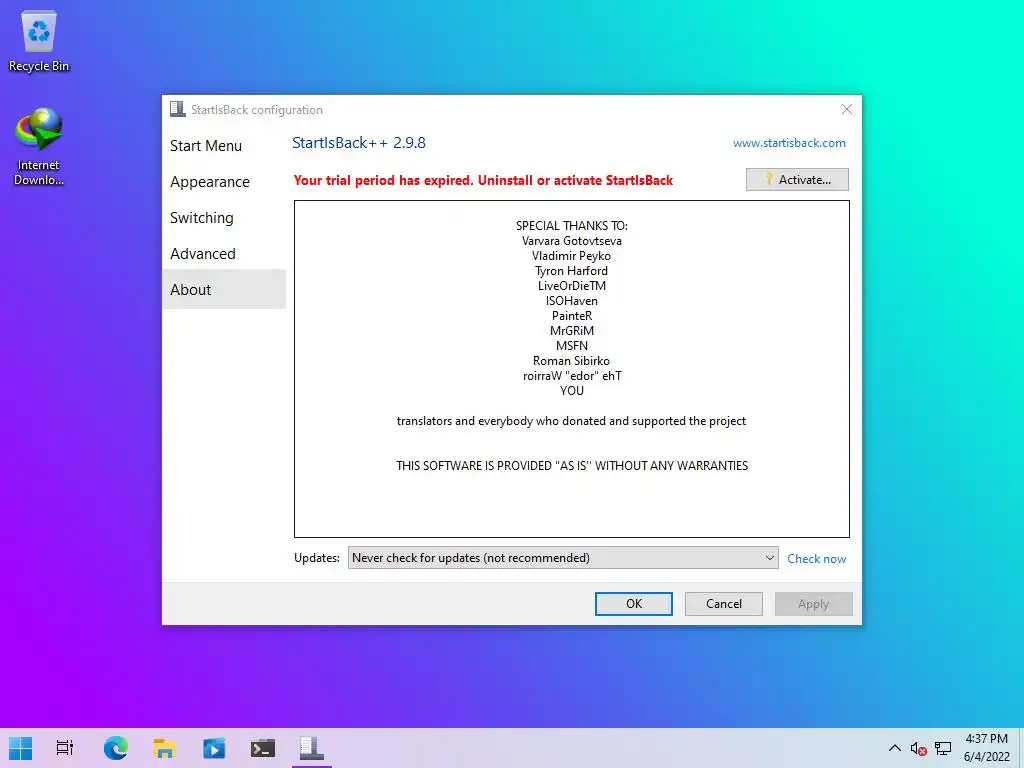
Task: Click the trial period expired message
Action: click(x=483, y=180)
